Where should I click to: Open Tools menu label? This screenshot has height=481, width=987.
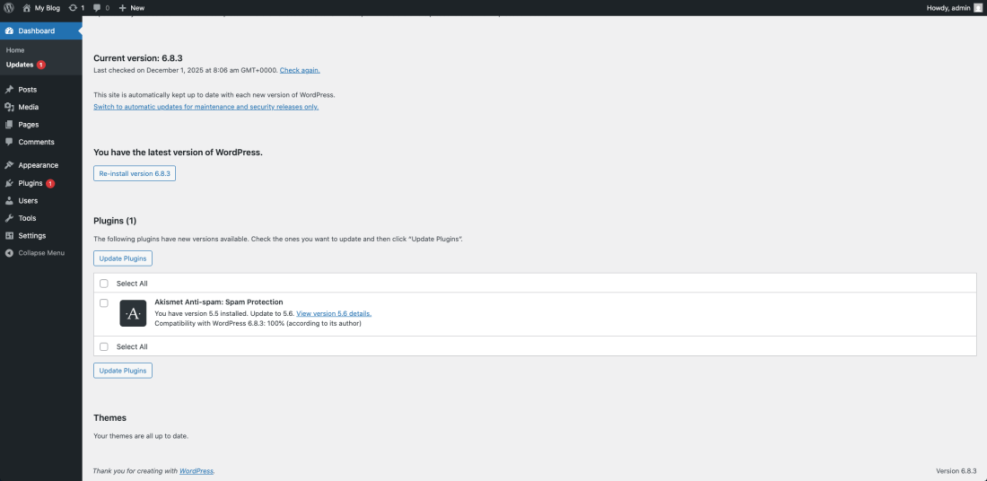[27, 218]
